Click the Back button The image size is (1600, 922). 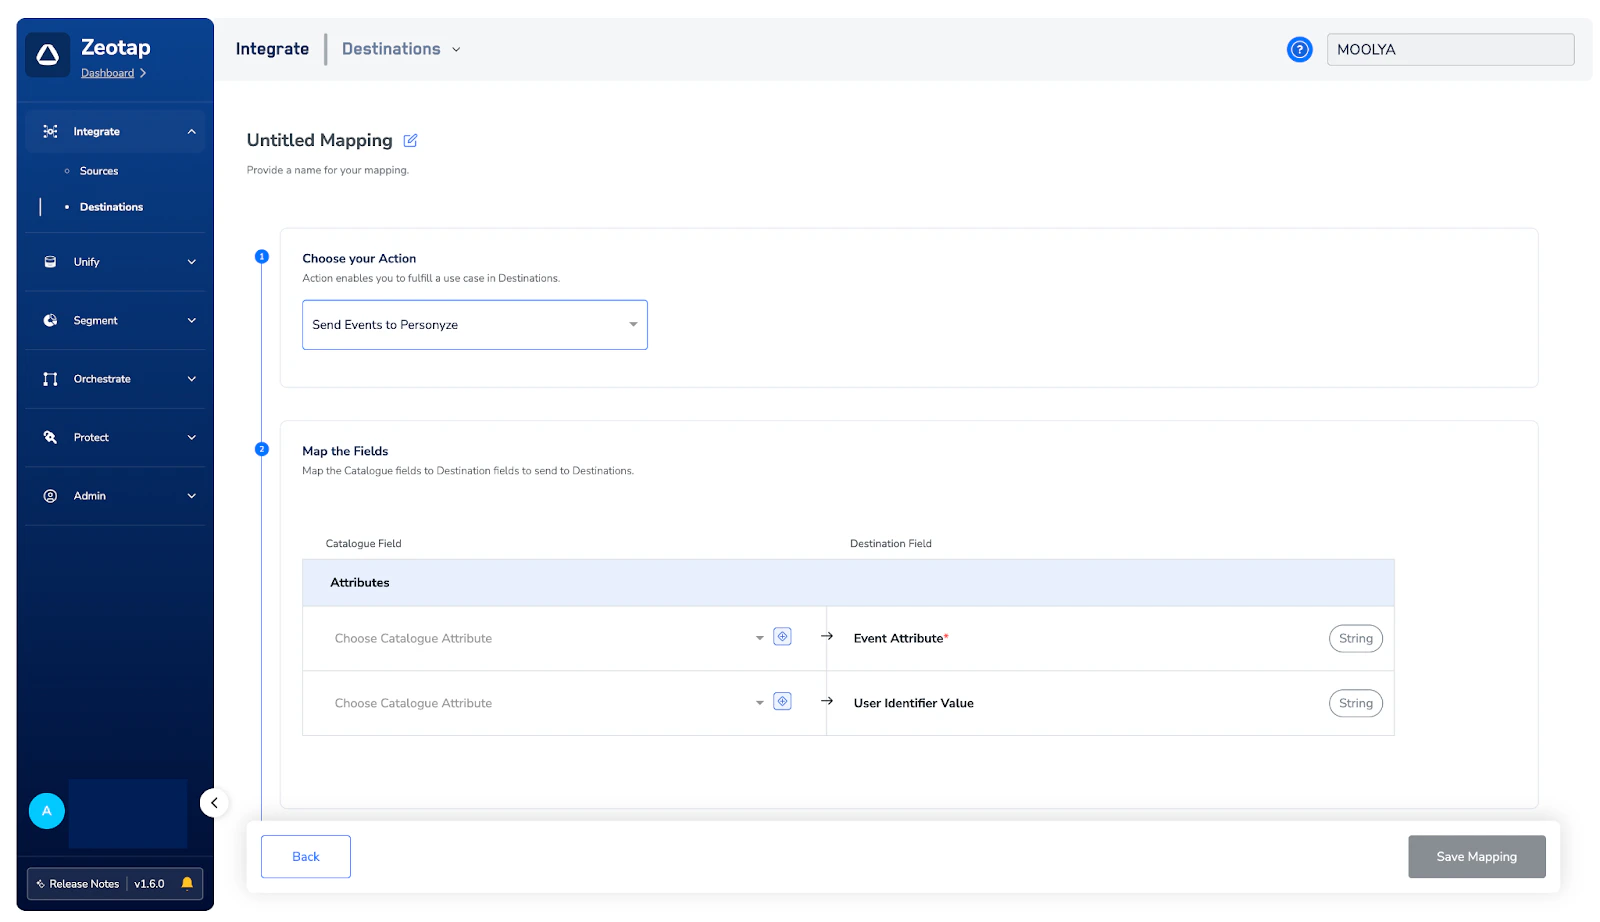coord(306,857)
